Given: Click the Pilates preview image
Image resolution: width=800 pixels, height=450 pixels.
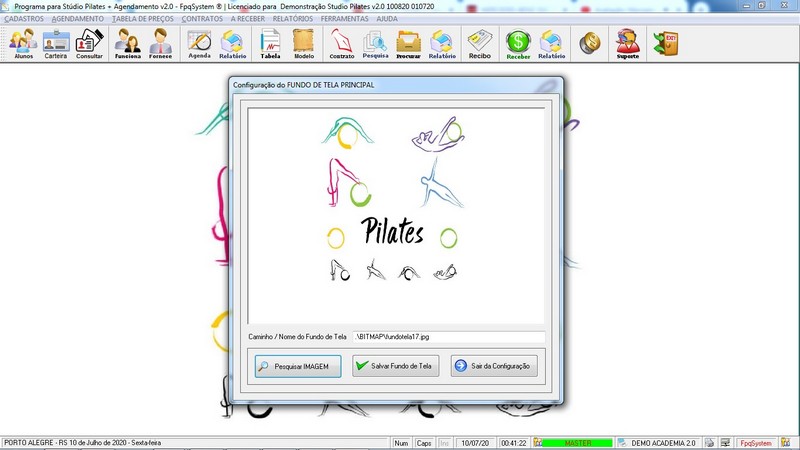Looking at the screenshot, I should [x=396, y=216].
